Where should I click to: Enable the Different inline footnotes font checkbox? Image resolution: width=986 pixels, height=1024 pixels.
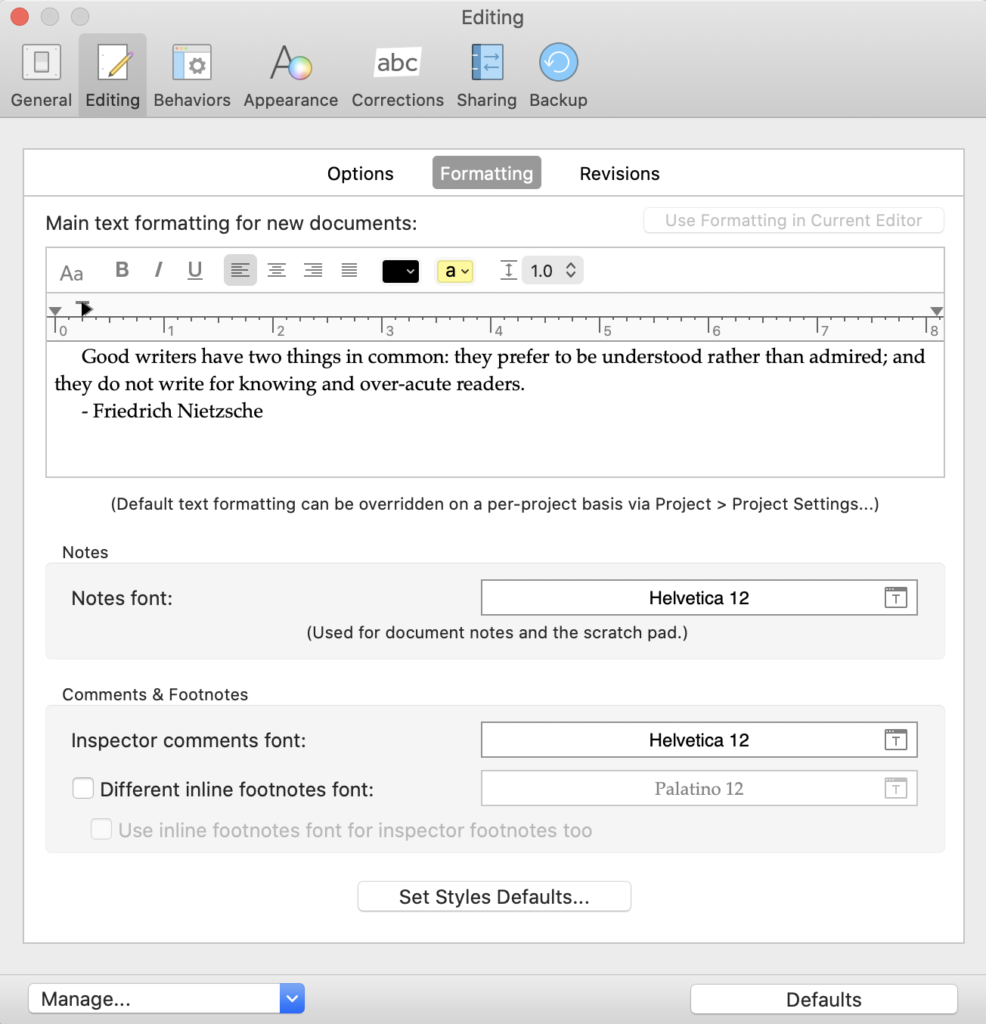tap(83, 788)
